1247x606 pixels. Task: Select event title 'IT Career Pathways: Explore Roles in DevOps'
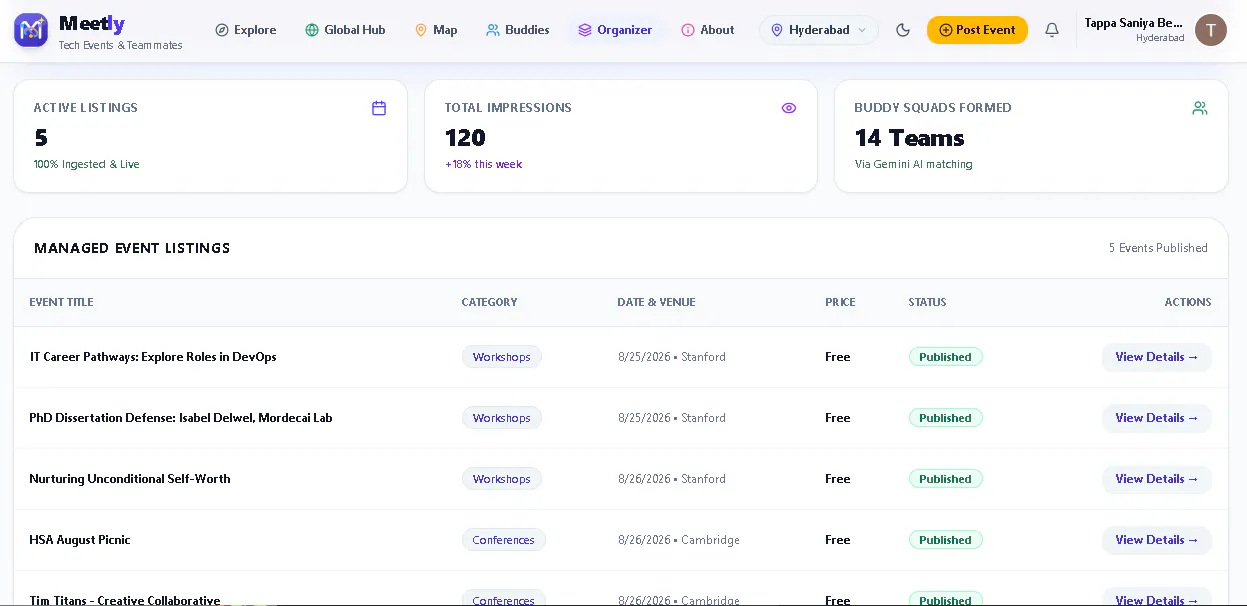(x=153, y=357)
